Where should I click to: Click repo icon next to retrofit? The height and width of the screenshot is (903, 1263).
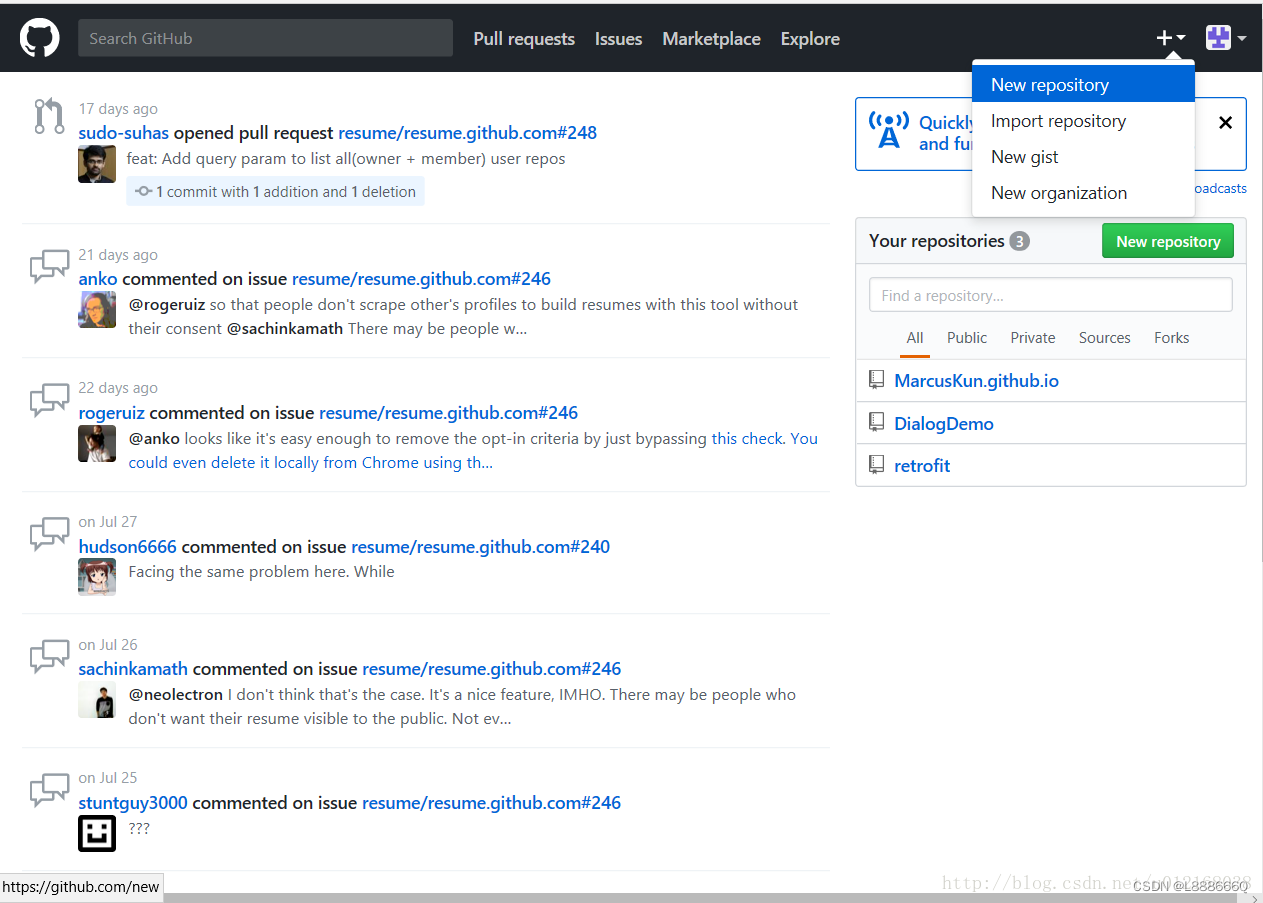point(877,465)
